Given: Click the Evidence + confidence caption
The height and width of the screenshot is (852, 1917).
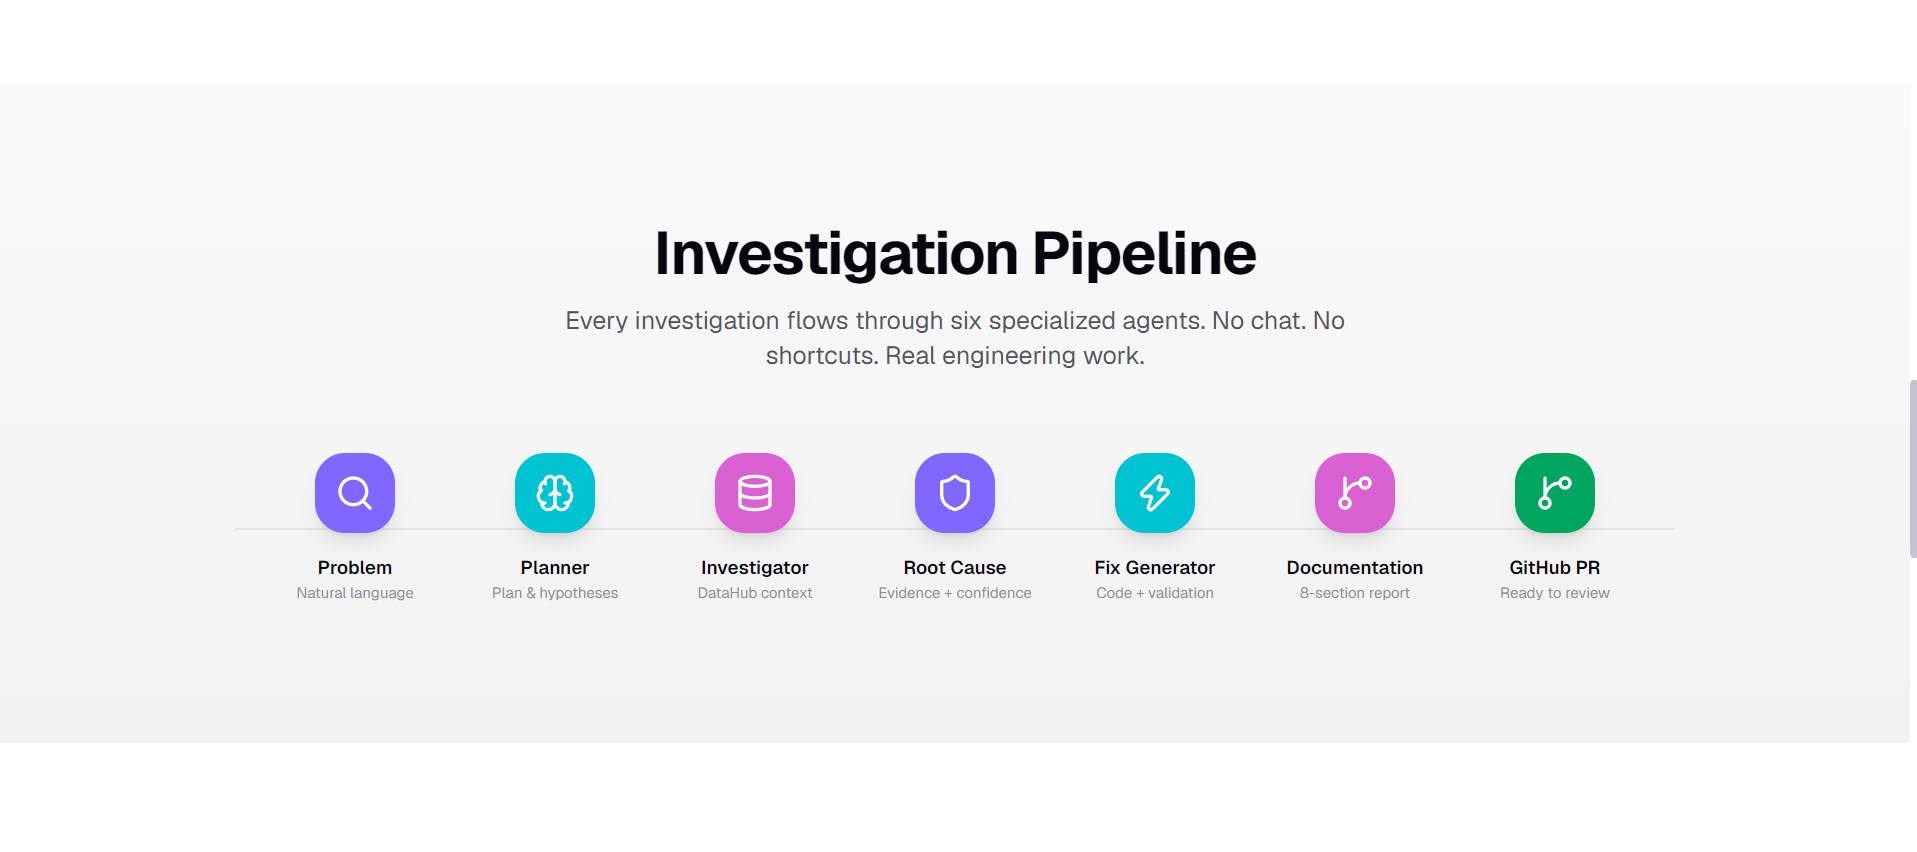Looking at the screenshot, I should point(955,593).
